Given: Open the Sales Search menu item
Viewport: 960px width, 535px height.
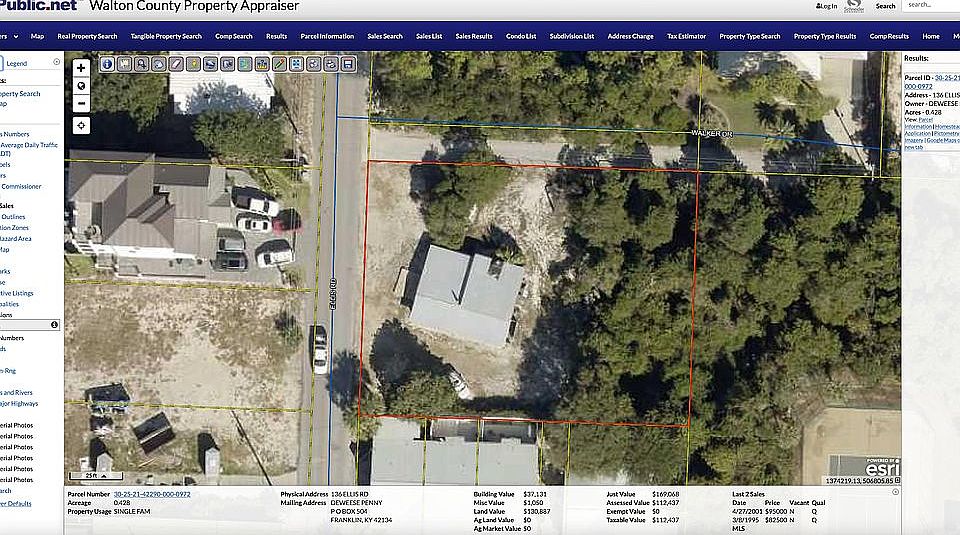Looking at the screenshot, I should tap(385, 36).
